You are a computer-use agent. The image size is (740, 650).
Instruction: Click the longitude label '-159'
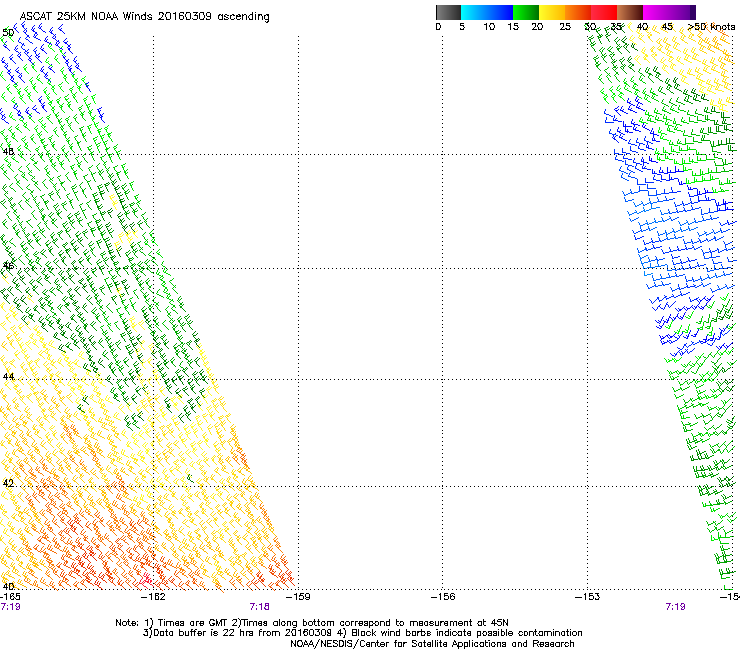298,597
